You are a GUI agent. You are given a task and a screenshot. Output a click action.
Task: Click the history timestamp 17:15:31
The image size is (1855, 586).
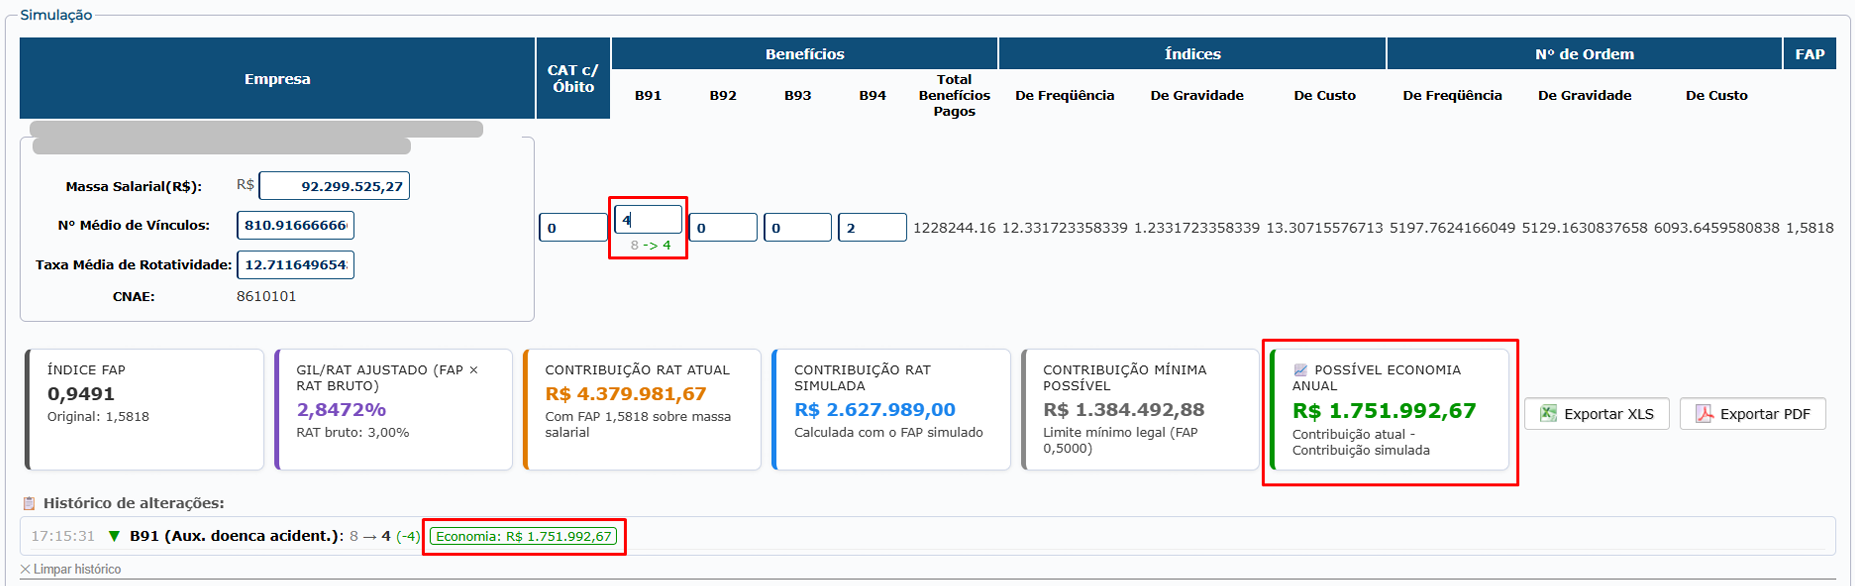click(63, 536)
